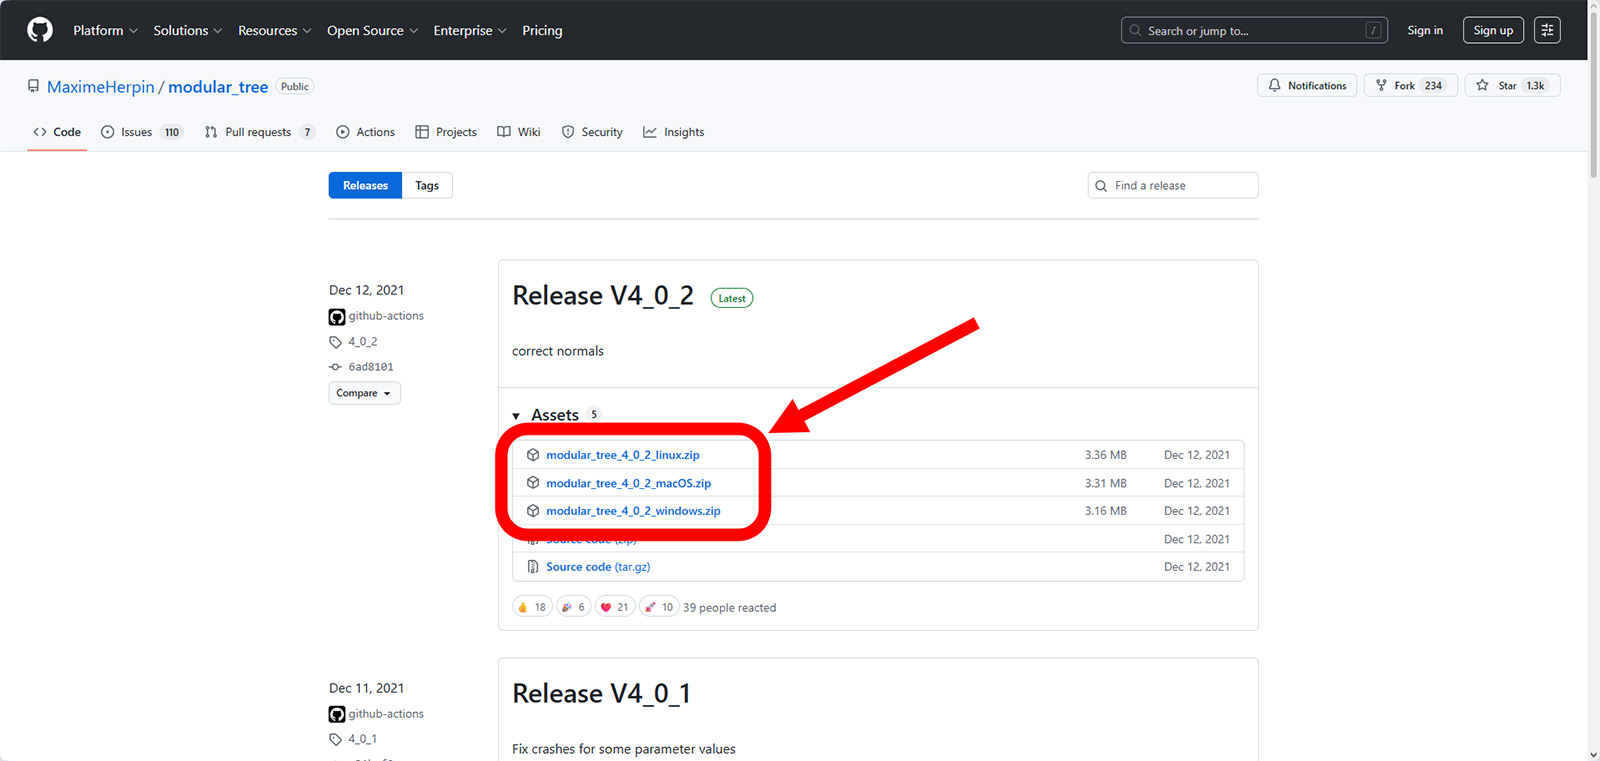Click thumbs up reaction emoji

523,607
